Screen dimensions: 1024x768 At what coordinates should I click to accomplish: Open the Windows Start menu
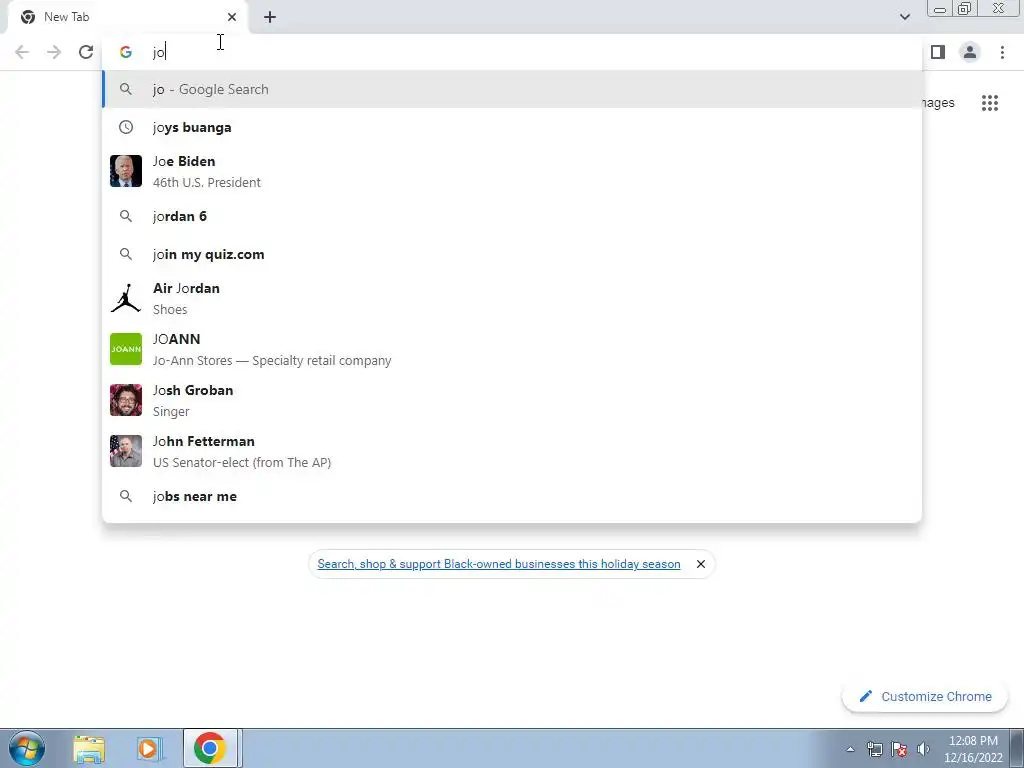point(26,748)
